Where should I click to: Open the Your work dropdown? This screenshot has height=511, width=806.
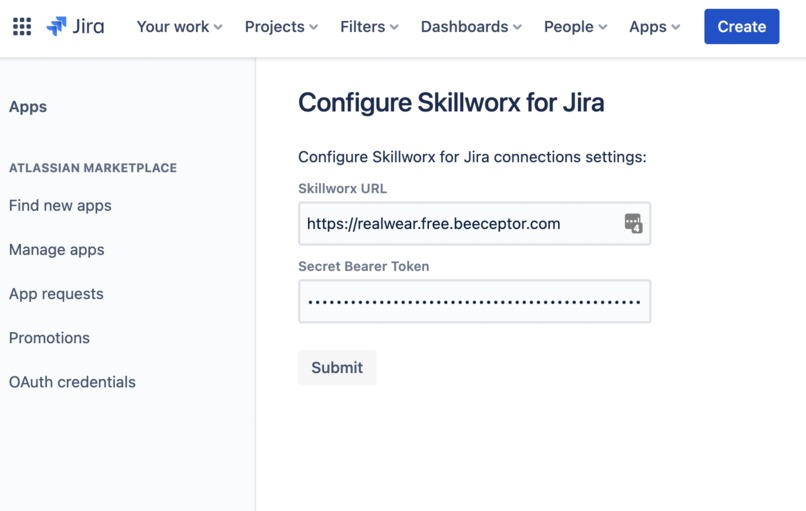coord(179,27)
